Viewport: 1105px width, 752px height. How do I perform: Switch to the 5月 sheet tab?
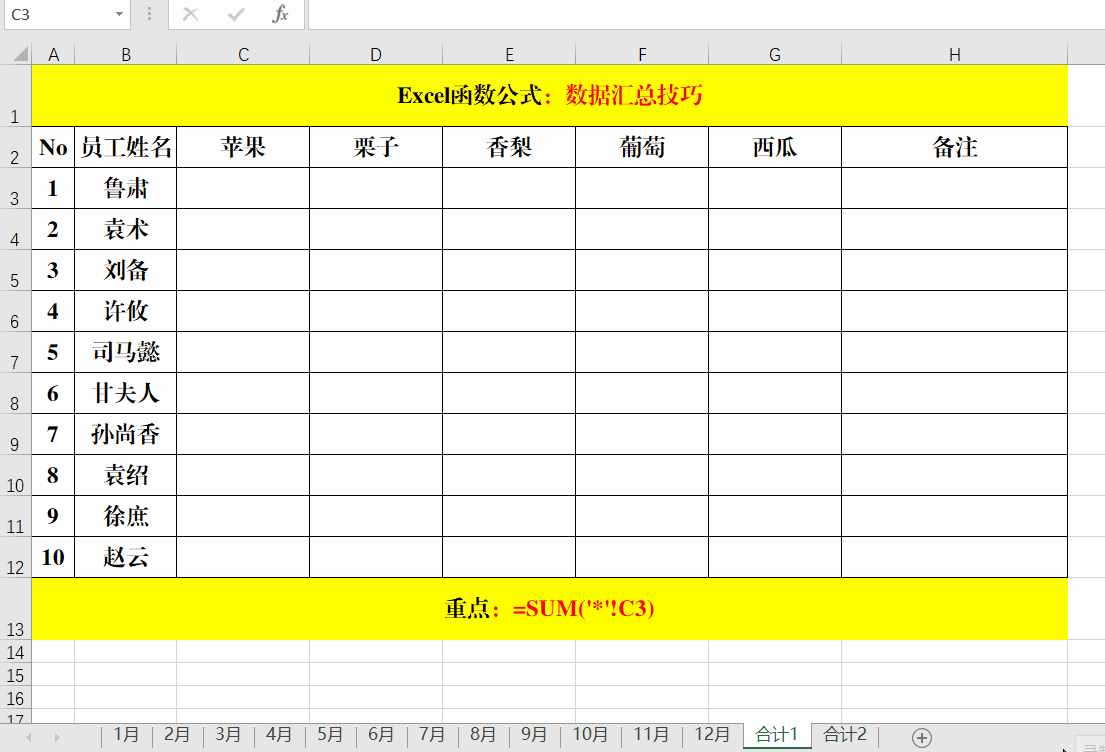tap(330, 735)
